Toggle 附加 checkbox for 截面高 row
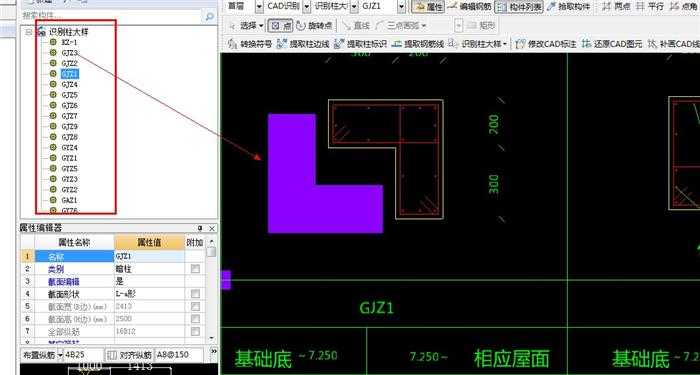The height and width of the screenshot is (375, 700). click(195, 319)
